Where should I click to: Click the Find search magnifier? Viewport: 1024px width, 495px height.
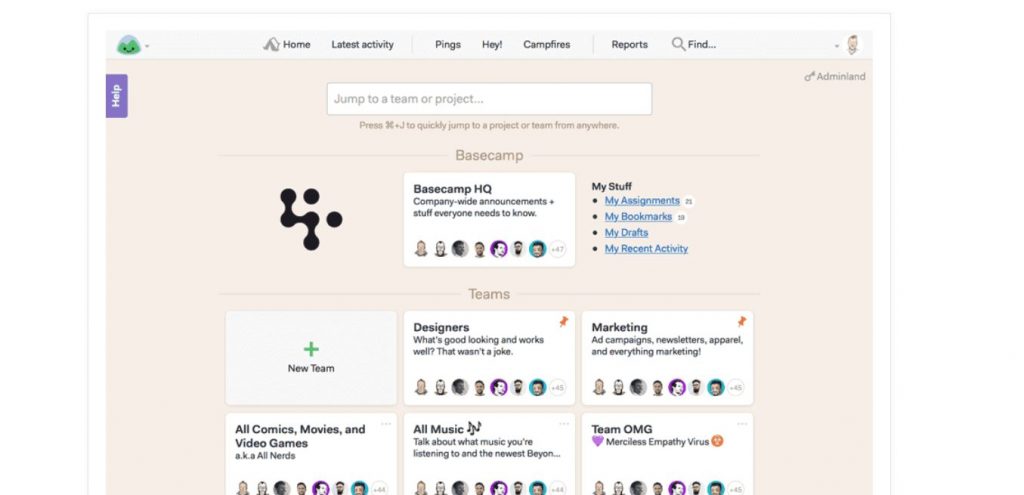point(679,44)
